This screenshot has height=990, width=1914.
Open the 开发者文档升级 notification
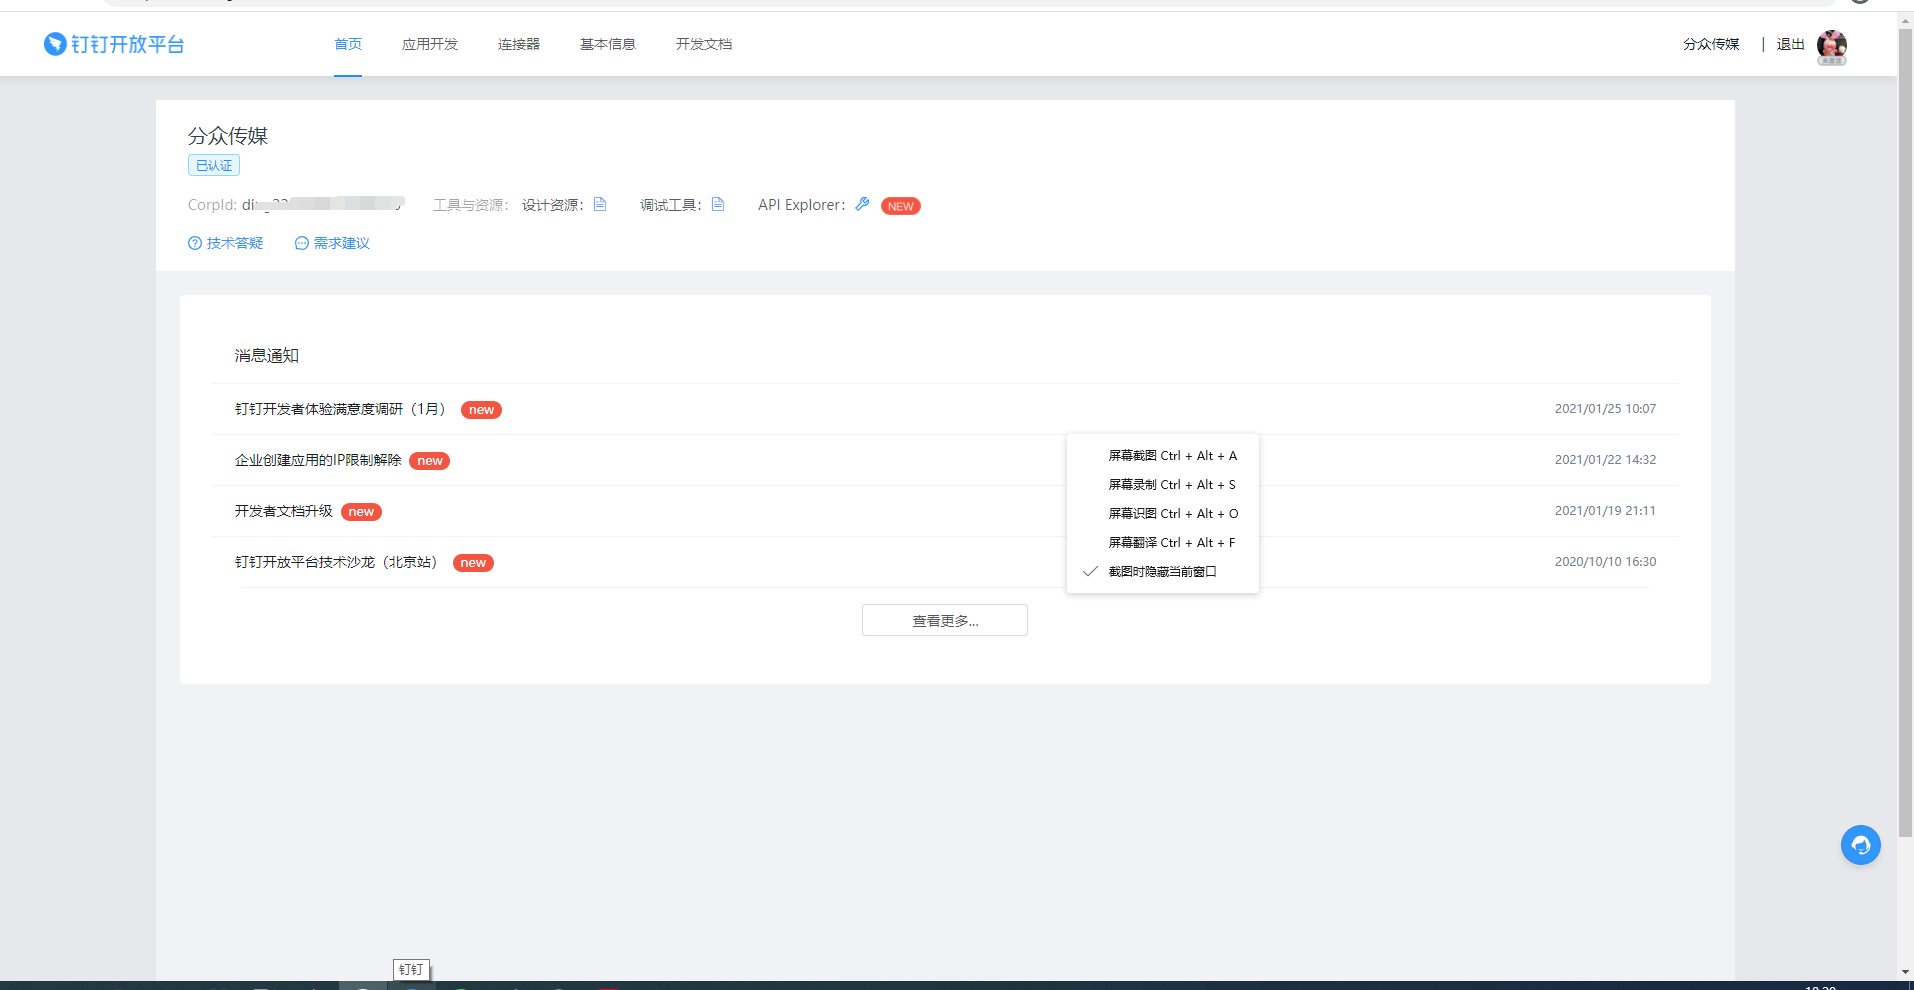click(284, 510)
